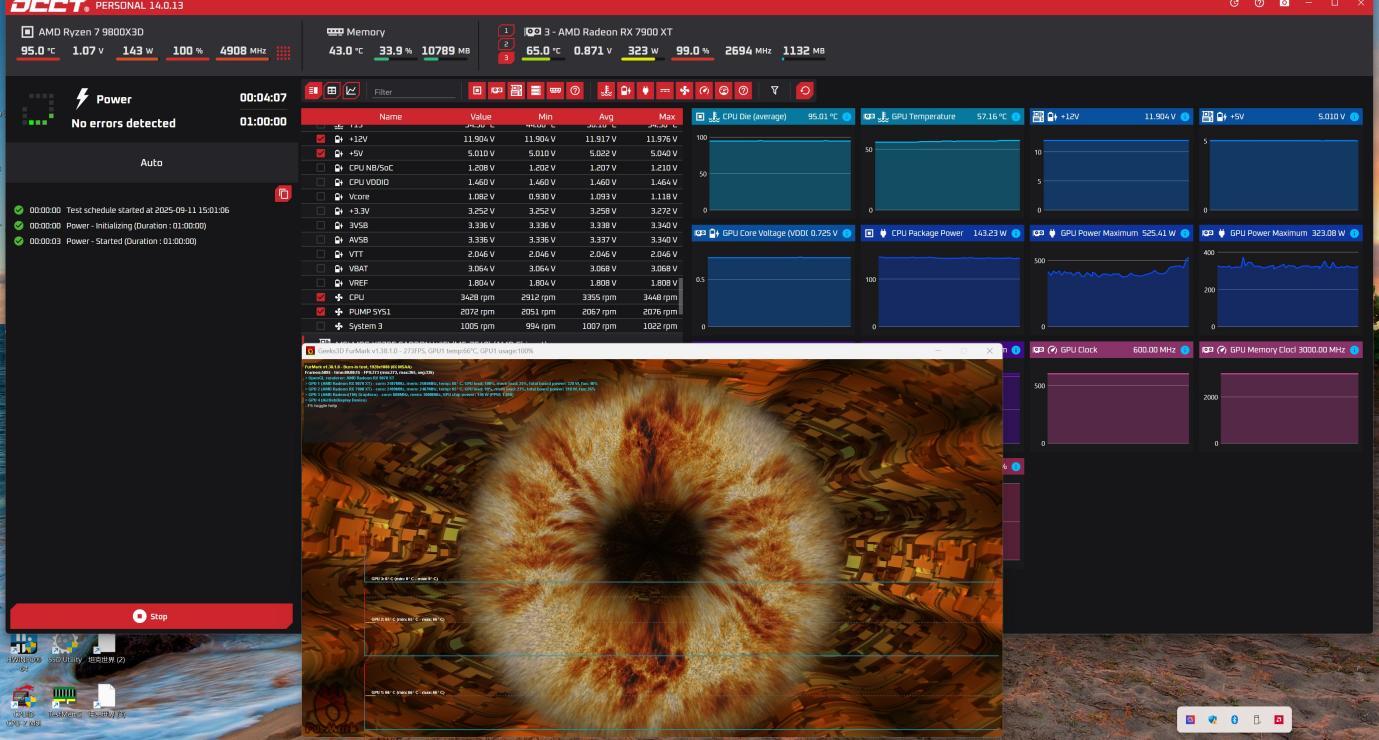Click the Bluetooth icon in system tray
This screenshot has width=1379, height=740.
(1234, 719)
